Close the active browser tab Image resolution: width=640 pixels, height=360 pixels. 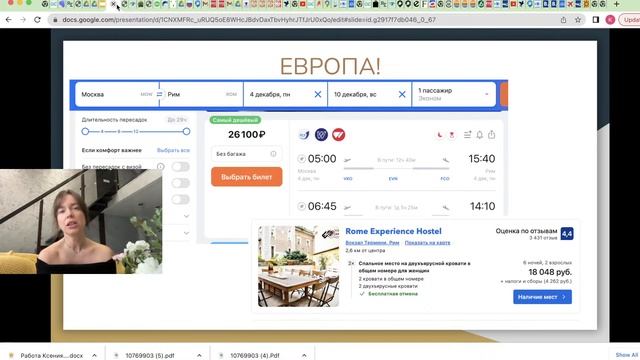pos(113,4)
